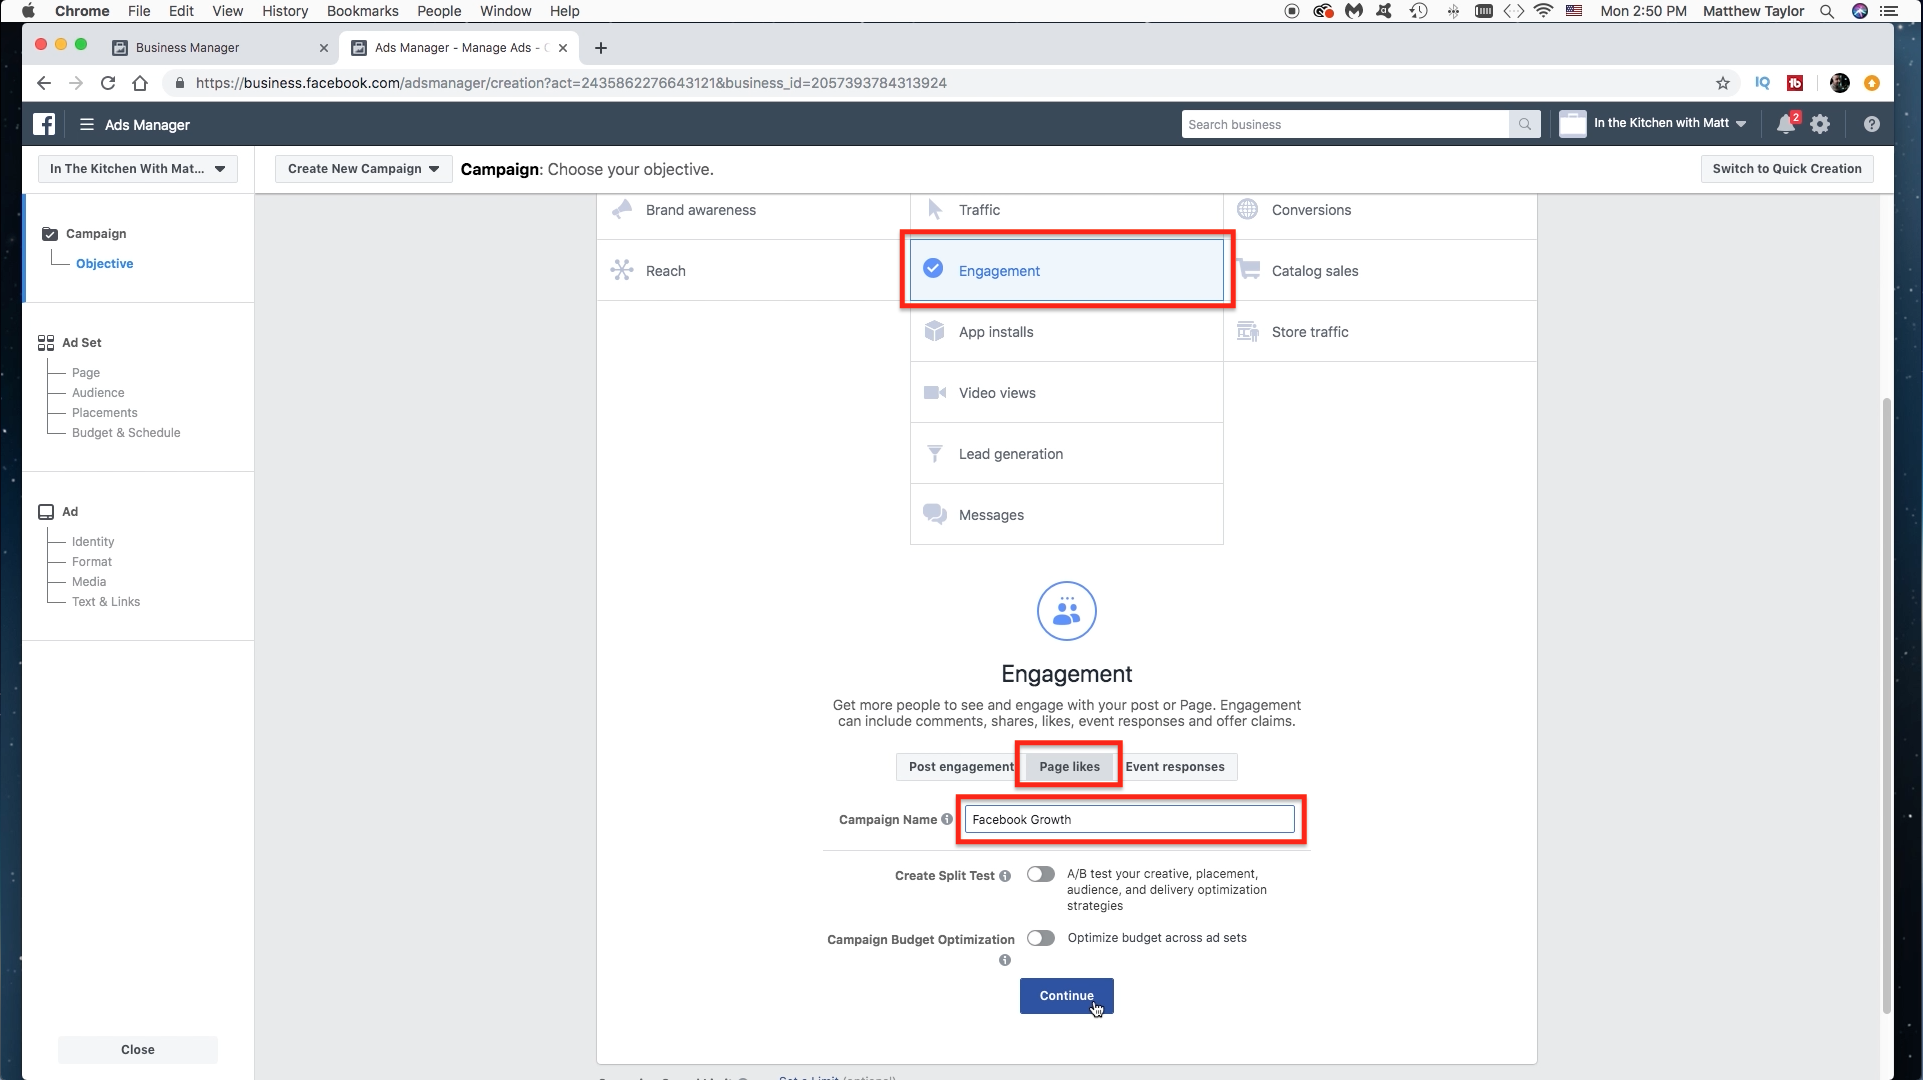The width and height of the screenshot is (1923, 1080).
Task: Go to the Chrome home page
Action: point(140,83)
